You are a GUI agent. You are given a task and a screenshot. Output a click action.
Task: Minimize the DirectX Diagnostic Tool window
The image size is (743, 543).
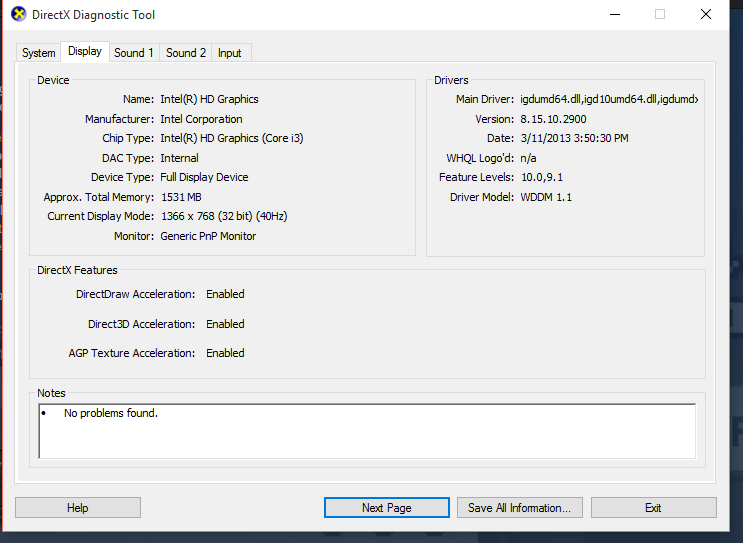[615, 14]
